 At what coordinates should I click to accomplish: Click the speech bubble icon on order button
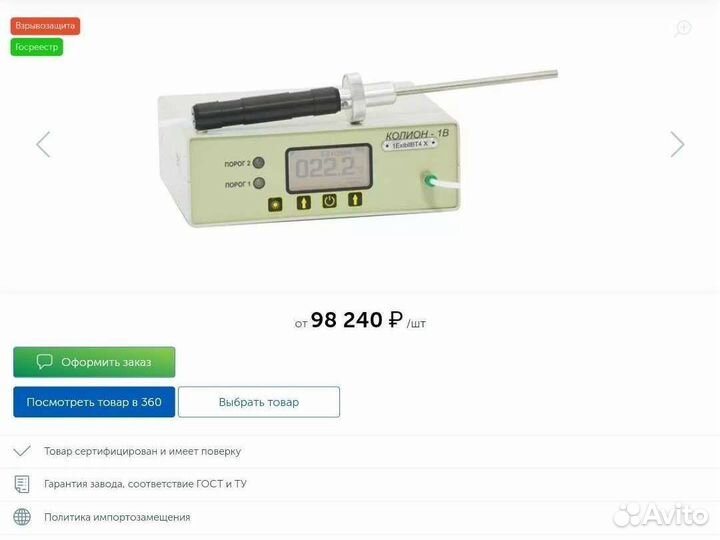click(45, 362)
